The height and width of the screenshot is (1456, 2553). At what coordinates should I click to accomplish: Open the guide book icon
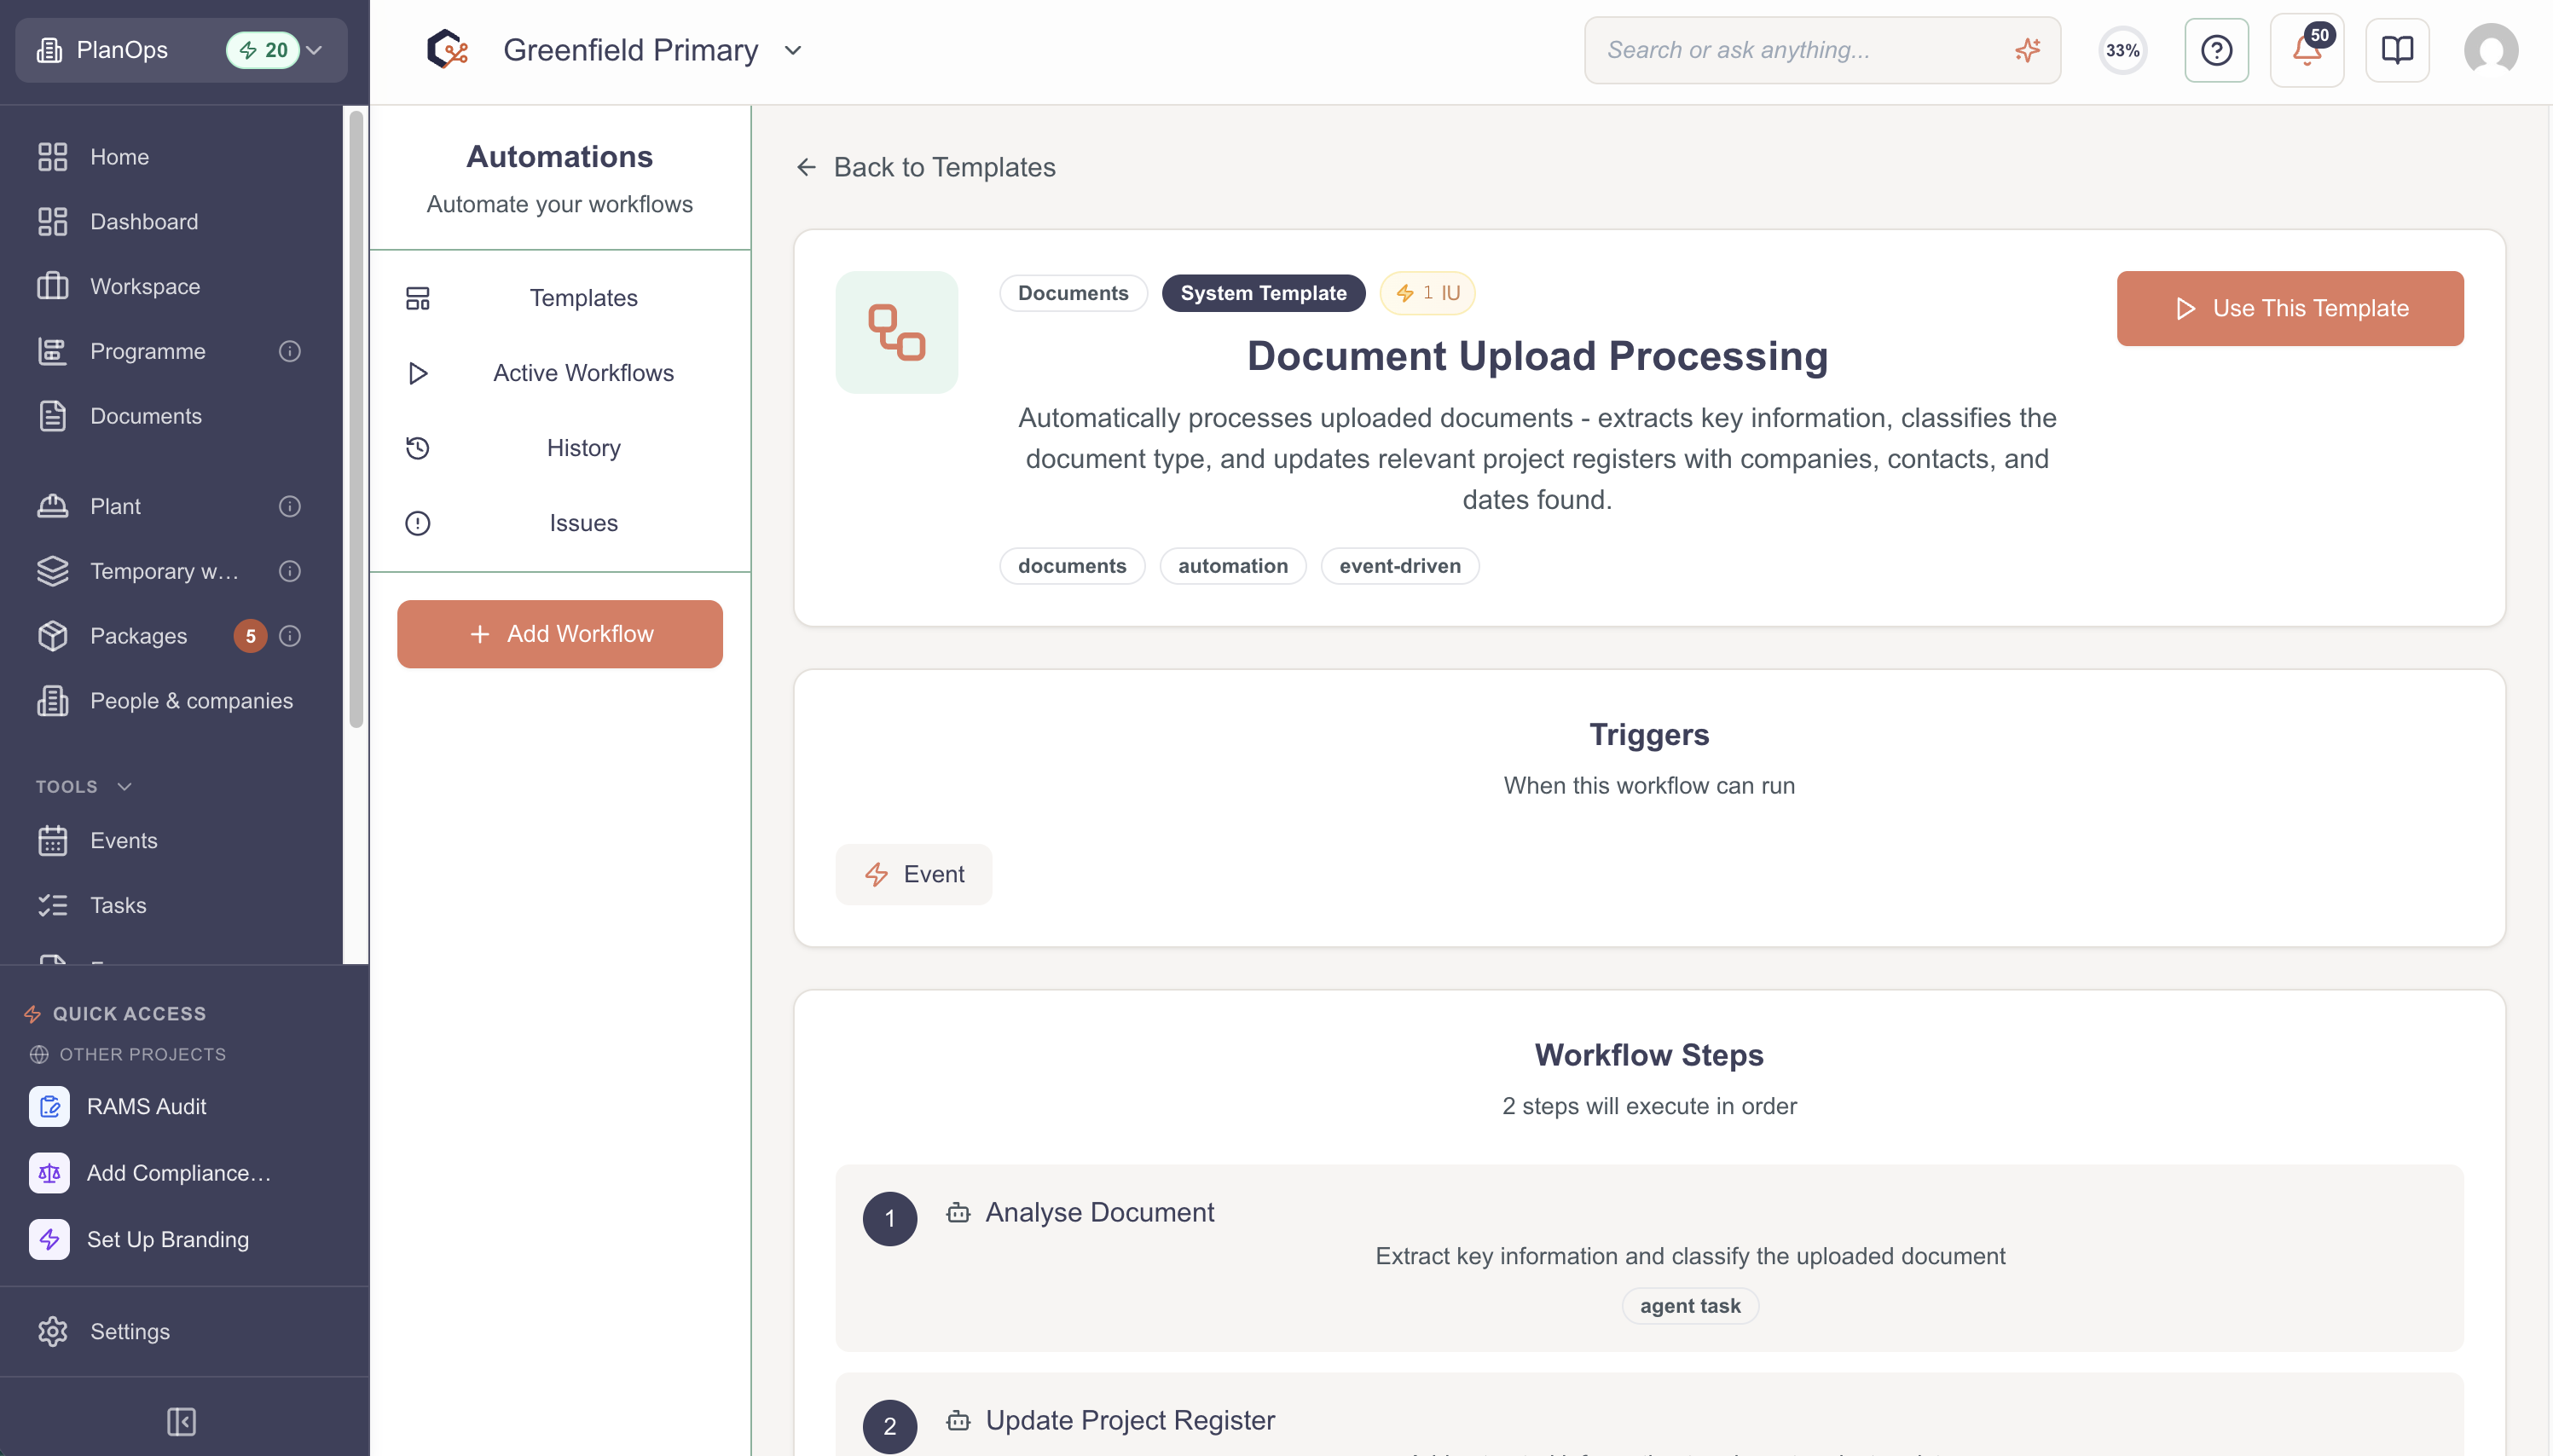click(x=2397, y=50)
